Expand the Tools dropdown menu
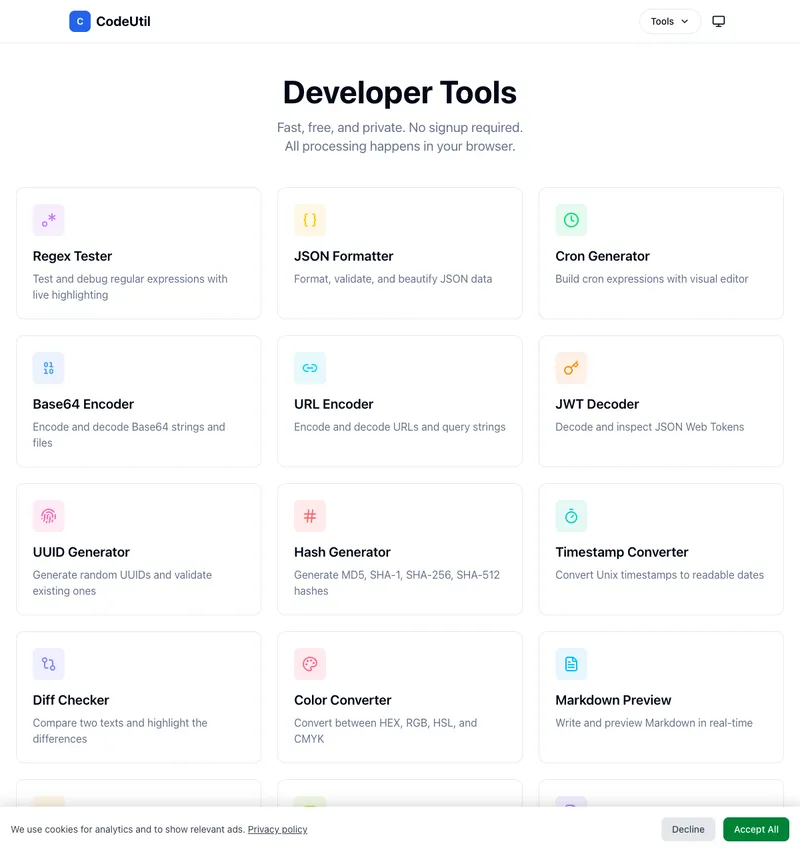The image size is (800, 852). [669, 21]
